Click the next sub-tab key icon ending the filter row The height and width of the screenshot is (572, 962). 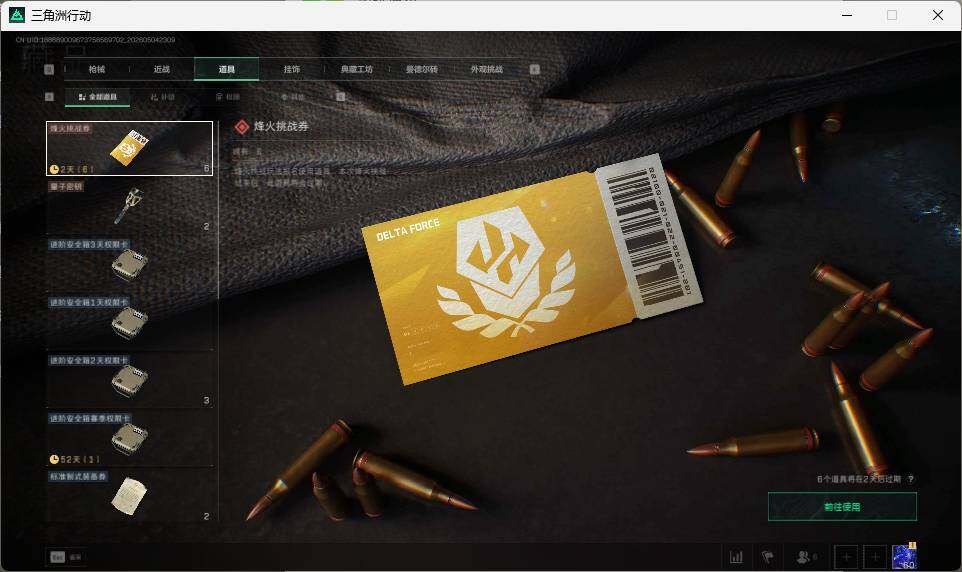point(341,97)
